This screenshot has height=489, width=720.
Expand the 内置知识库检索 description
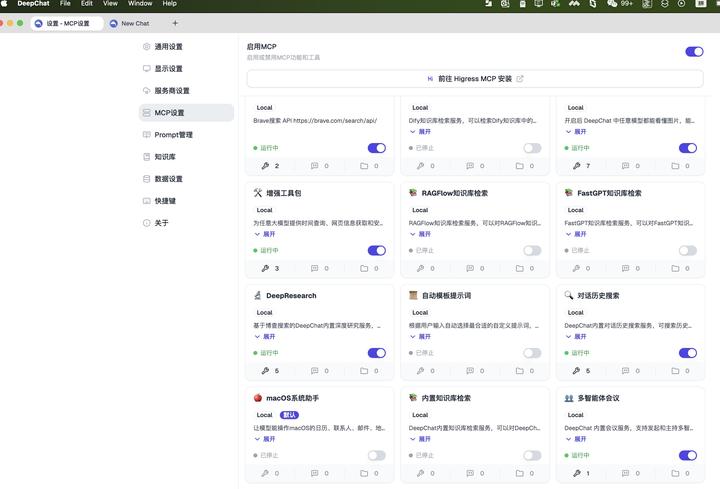coord(420,439)
